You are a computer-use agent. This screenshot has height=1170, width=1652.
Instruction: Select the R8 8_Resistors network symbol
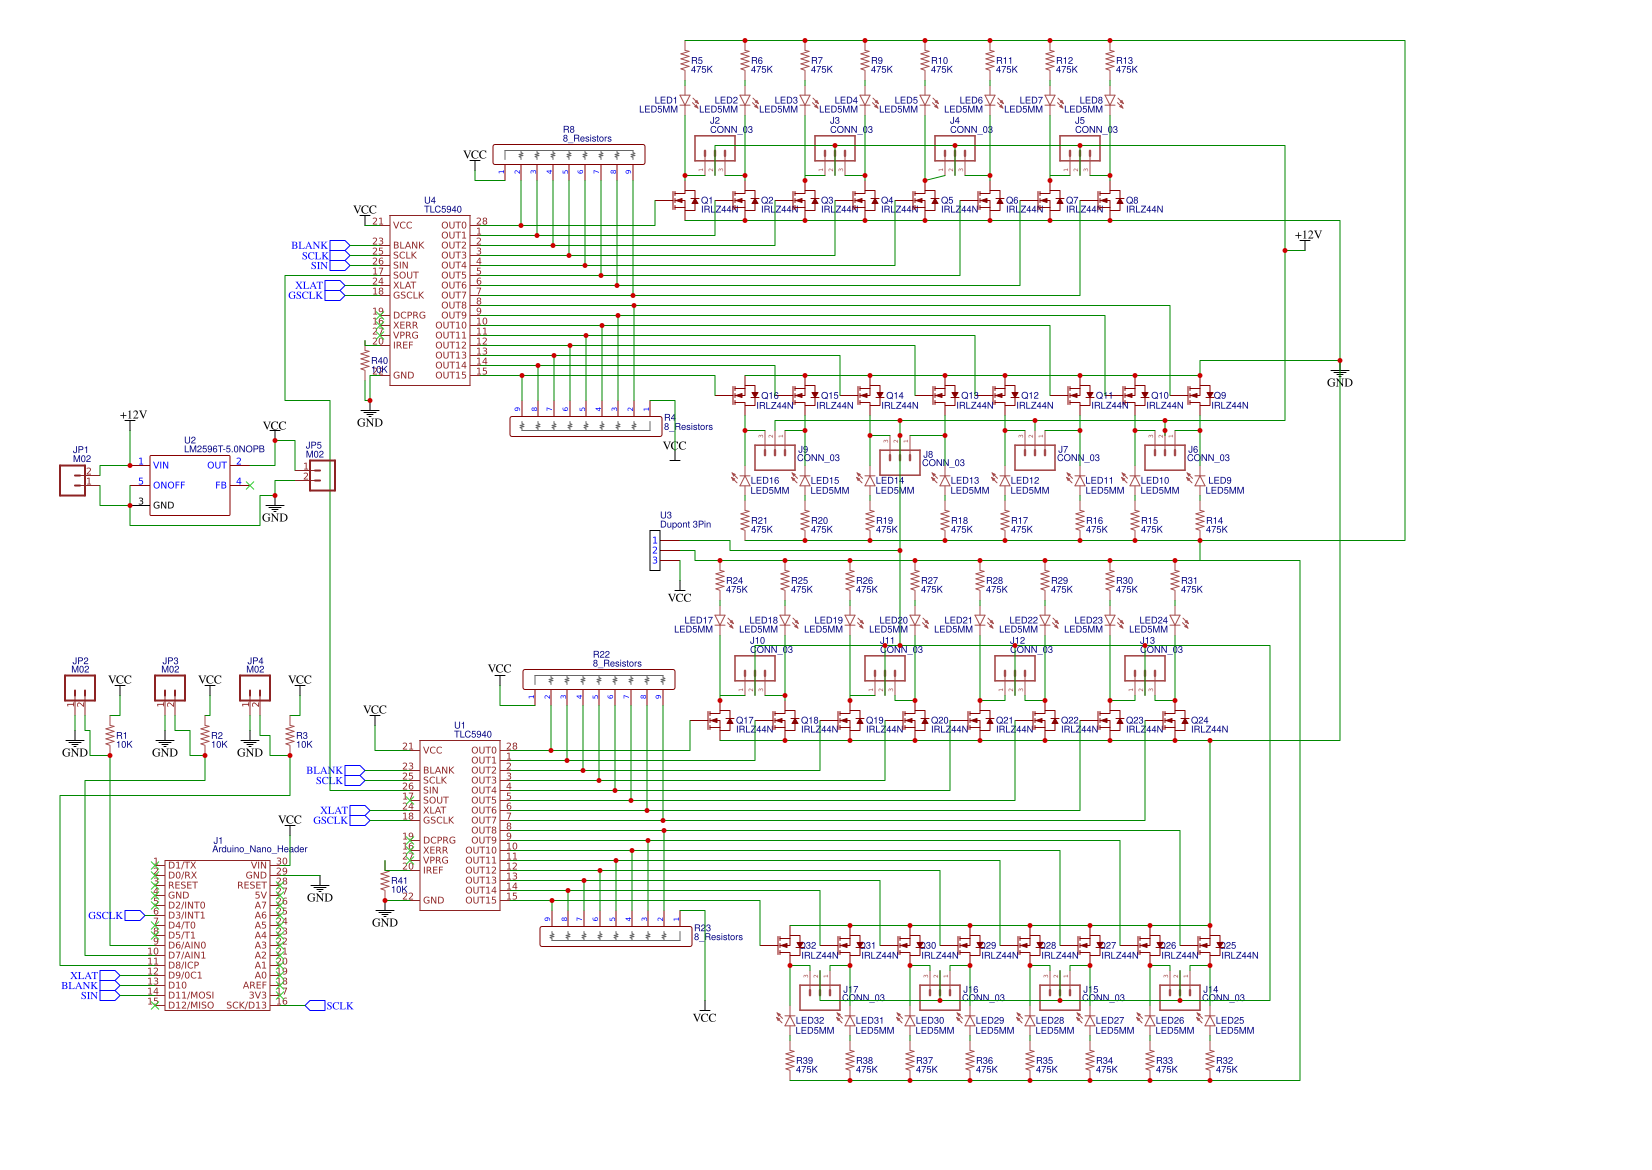click(x=569, y=154)
